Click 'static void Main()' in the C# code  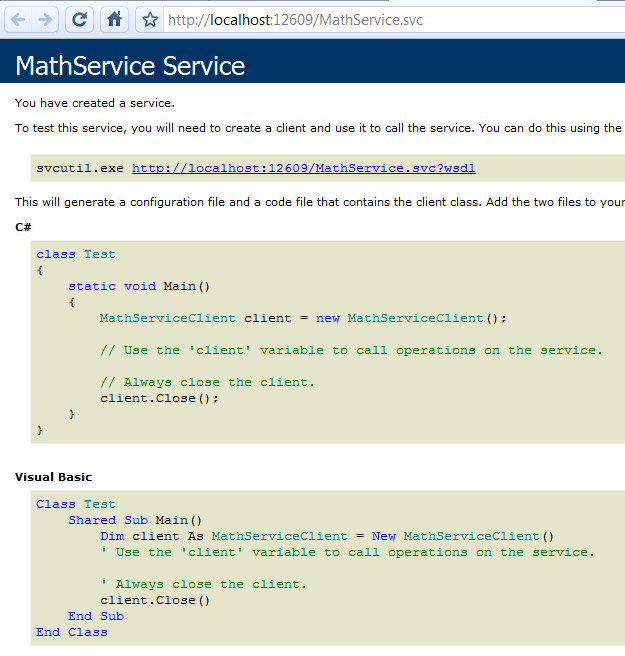[139, 286]
